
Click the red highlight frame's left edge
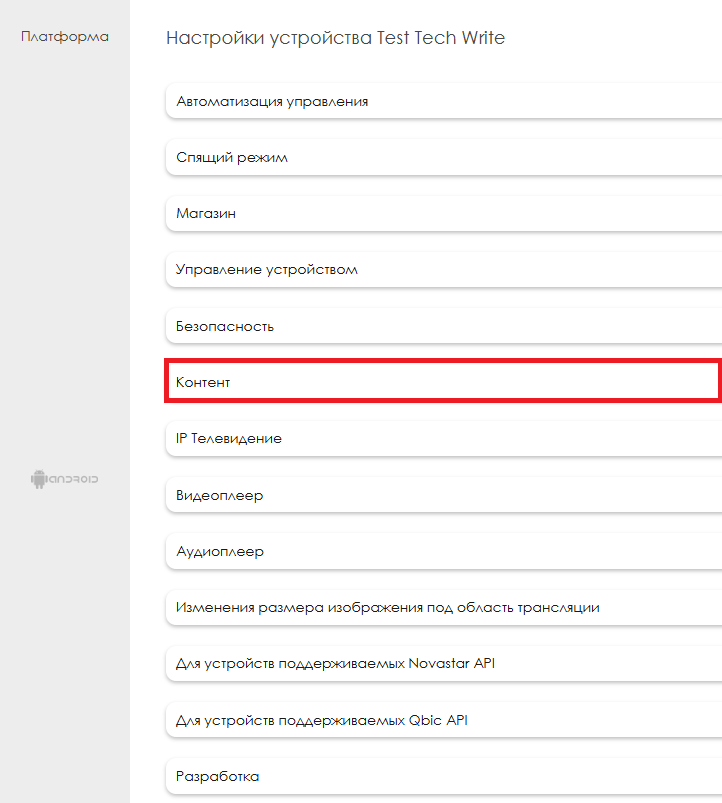click(166, 383)
